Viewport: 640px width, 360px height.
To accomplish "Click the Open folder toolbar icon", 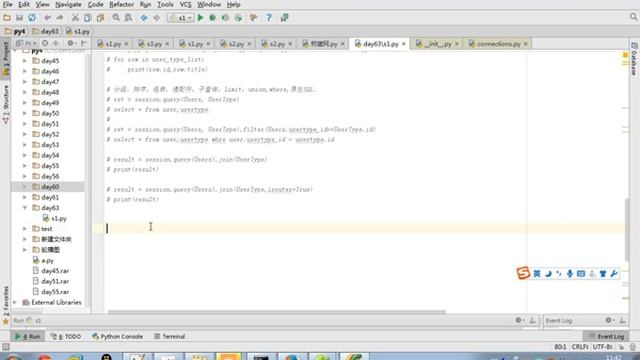I will (x=7, y=18).
